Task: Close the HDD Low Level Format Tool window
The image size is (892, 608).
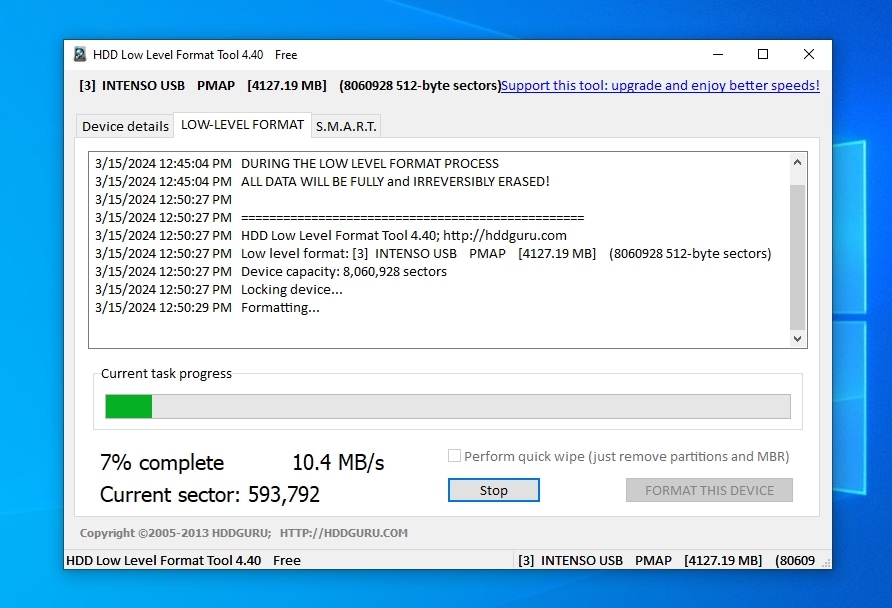Action: (x=808, y=54)
